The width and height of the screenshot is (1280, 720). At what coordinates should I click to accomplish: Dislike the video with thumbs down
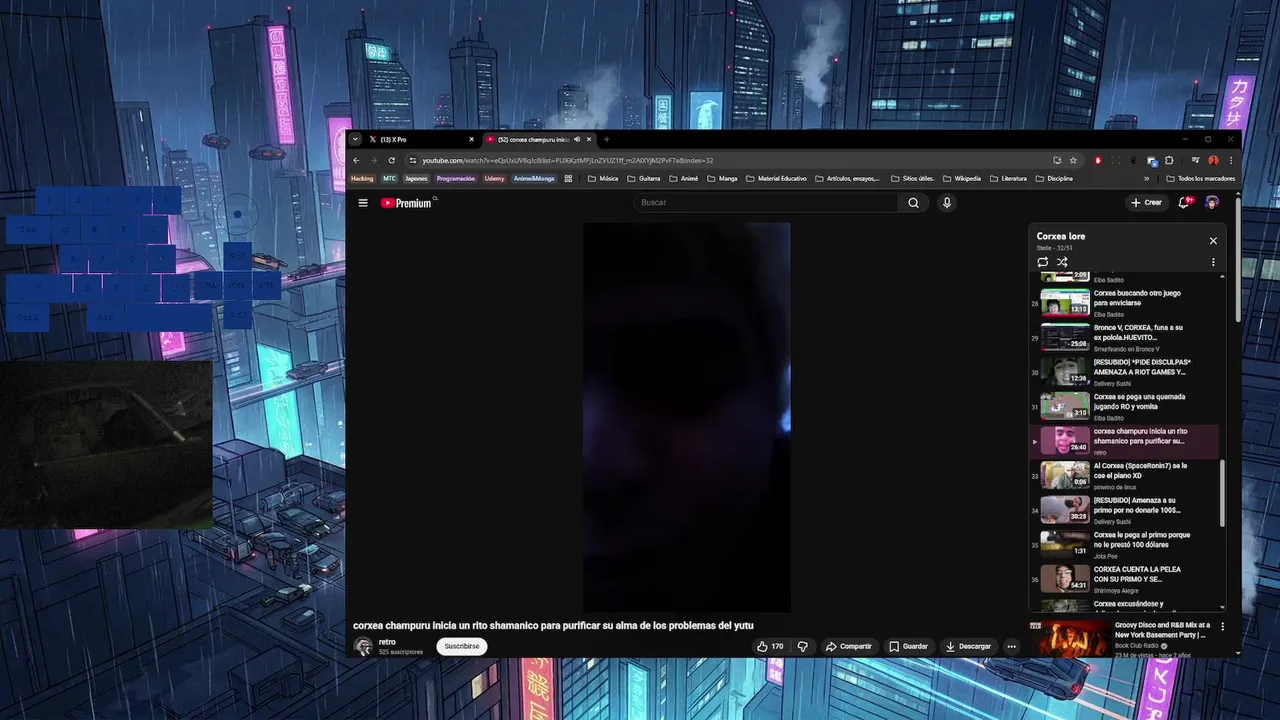pyautogui.click(x=802, y=646)
